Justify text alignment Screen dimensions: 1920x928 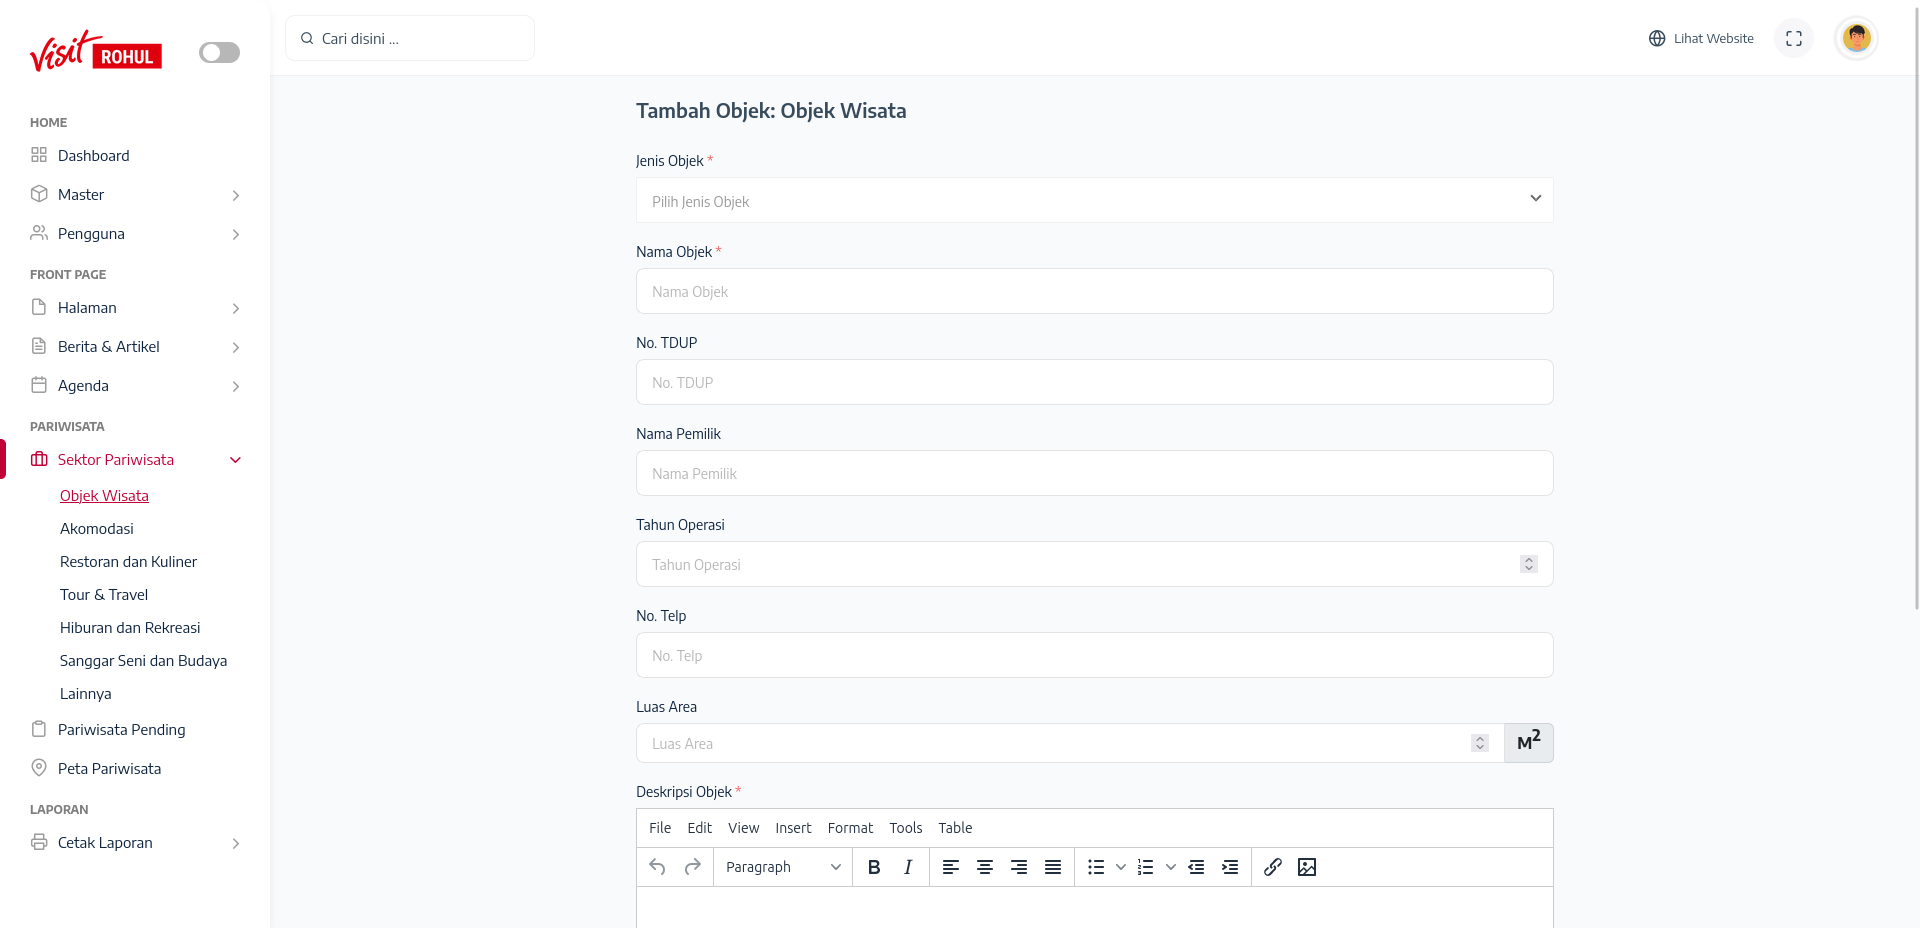click(1053, 867)
